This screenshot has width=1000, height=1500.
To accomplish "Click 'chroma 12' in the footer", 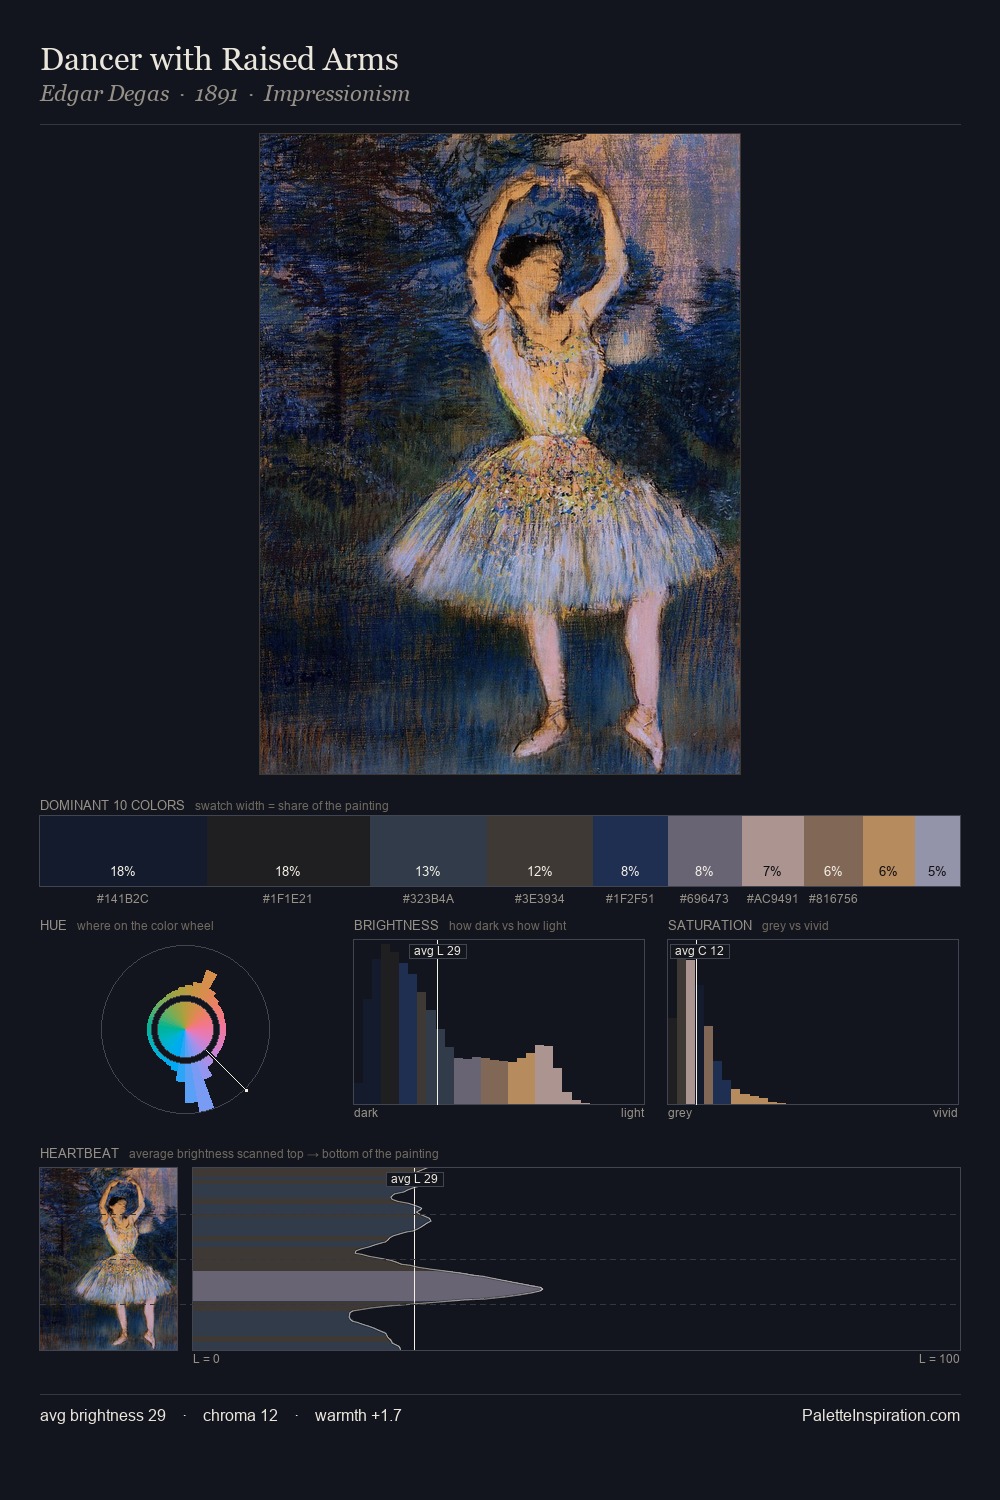I will tap(240, 1415).
